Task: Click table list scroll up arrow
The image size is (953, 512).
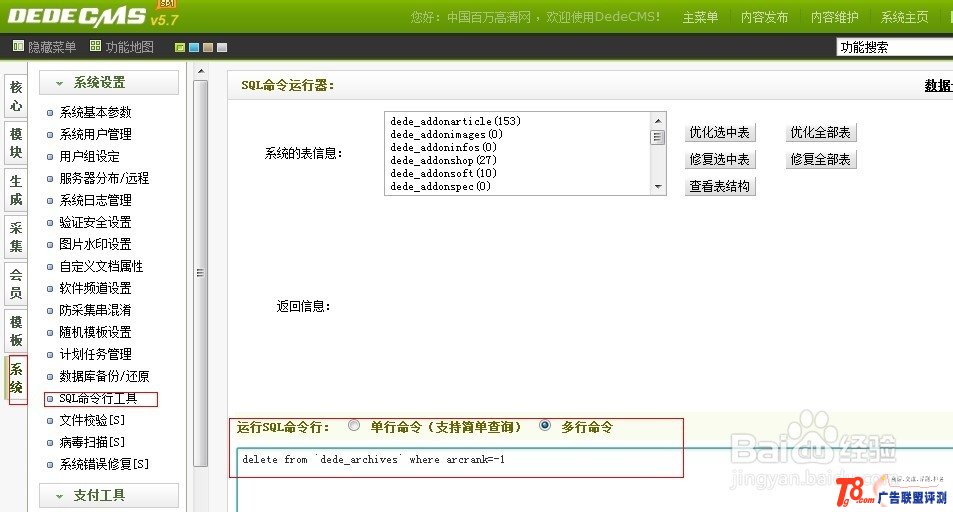Action: (658, 120)
